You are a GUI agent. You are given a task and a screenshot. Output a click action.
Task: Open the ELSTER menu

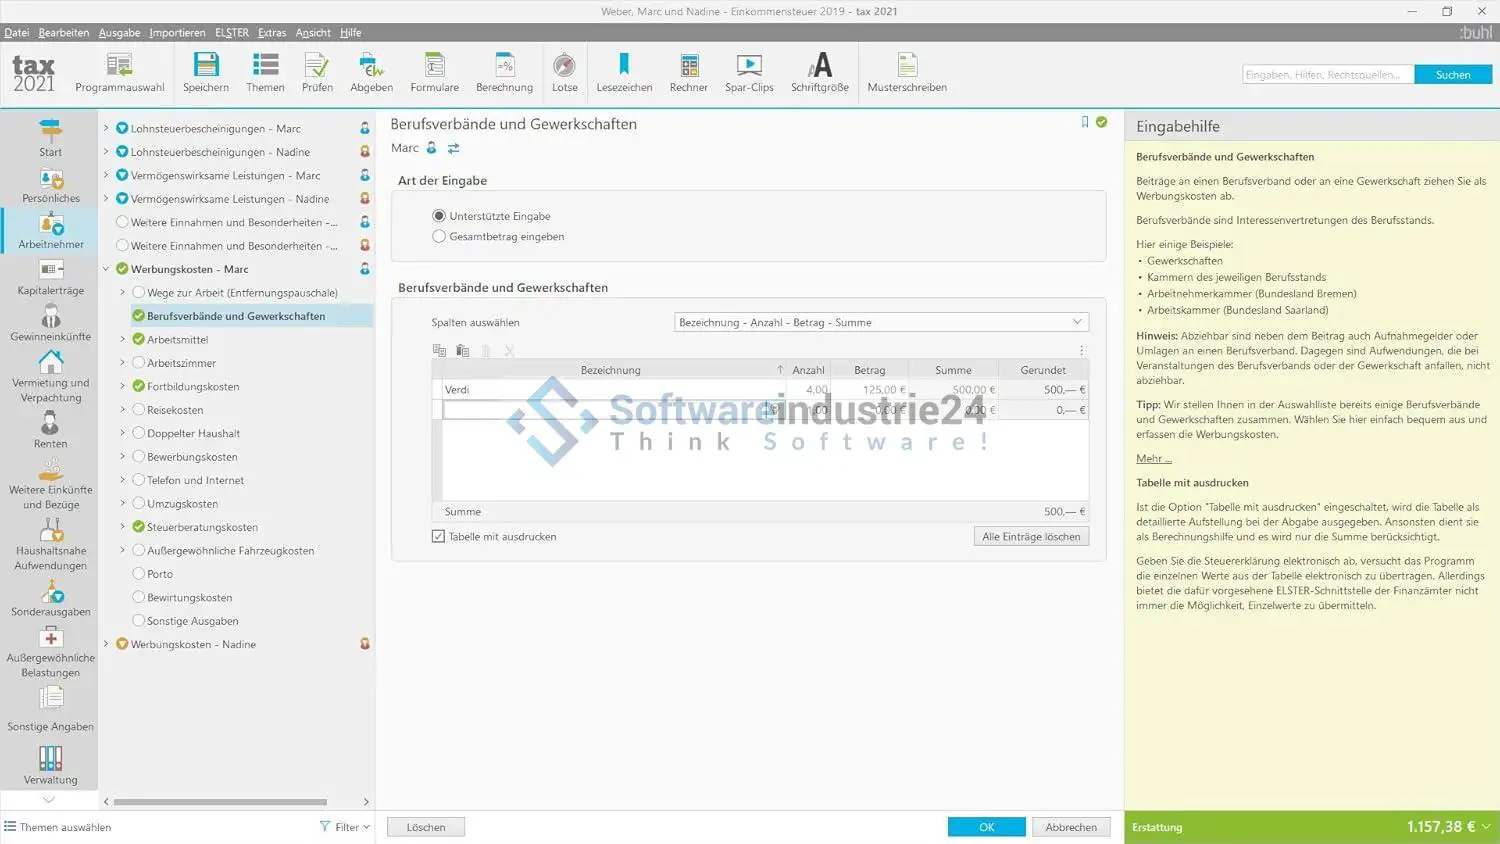pos(231,33)
